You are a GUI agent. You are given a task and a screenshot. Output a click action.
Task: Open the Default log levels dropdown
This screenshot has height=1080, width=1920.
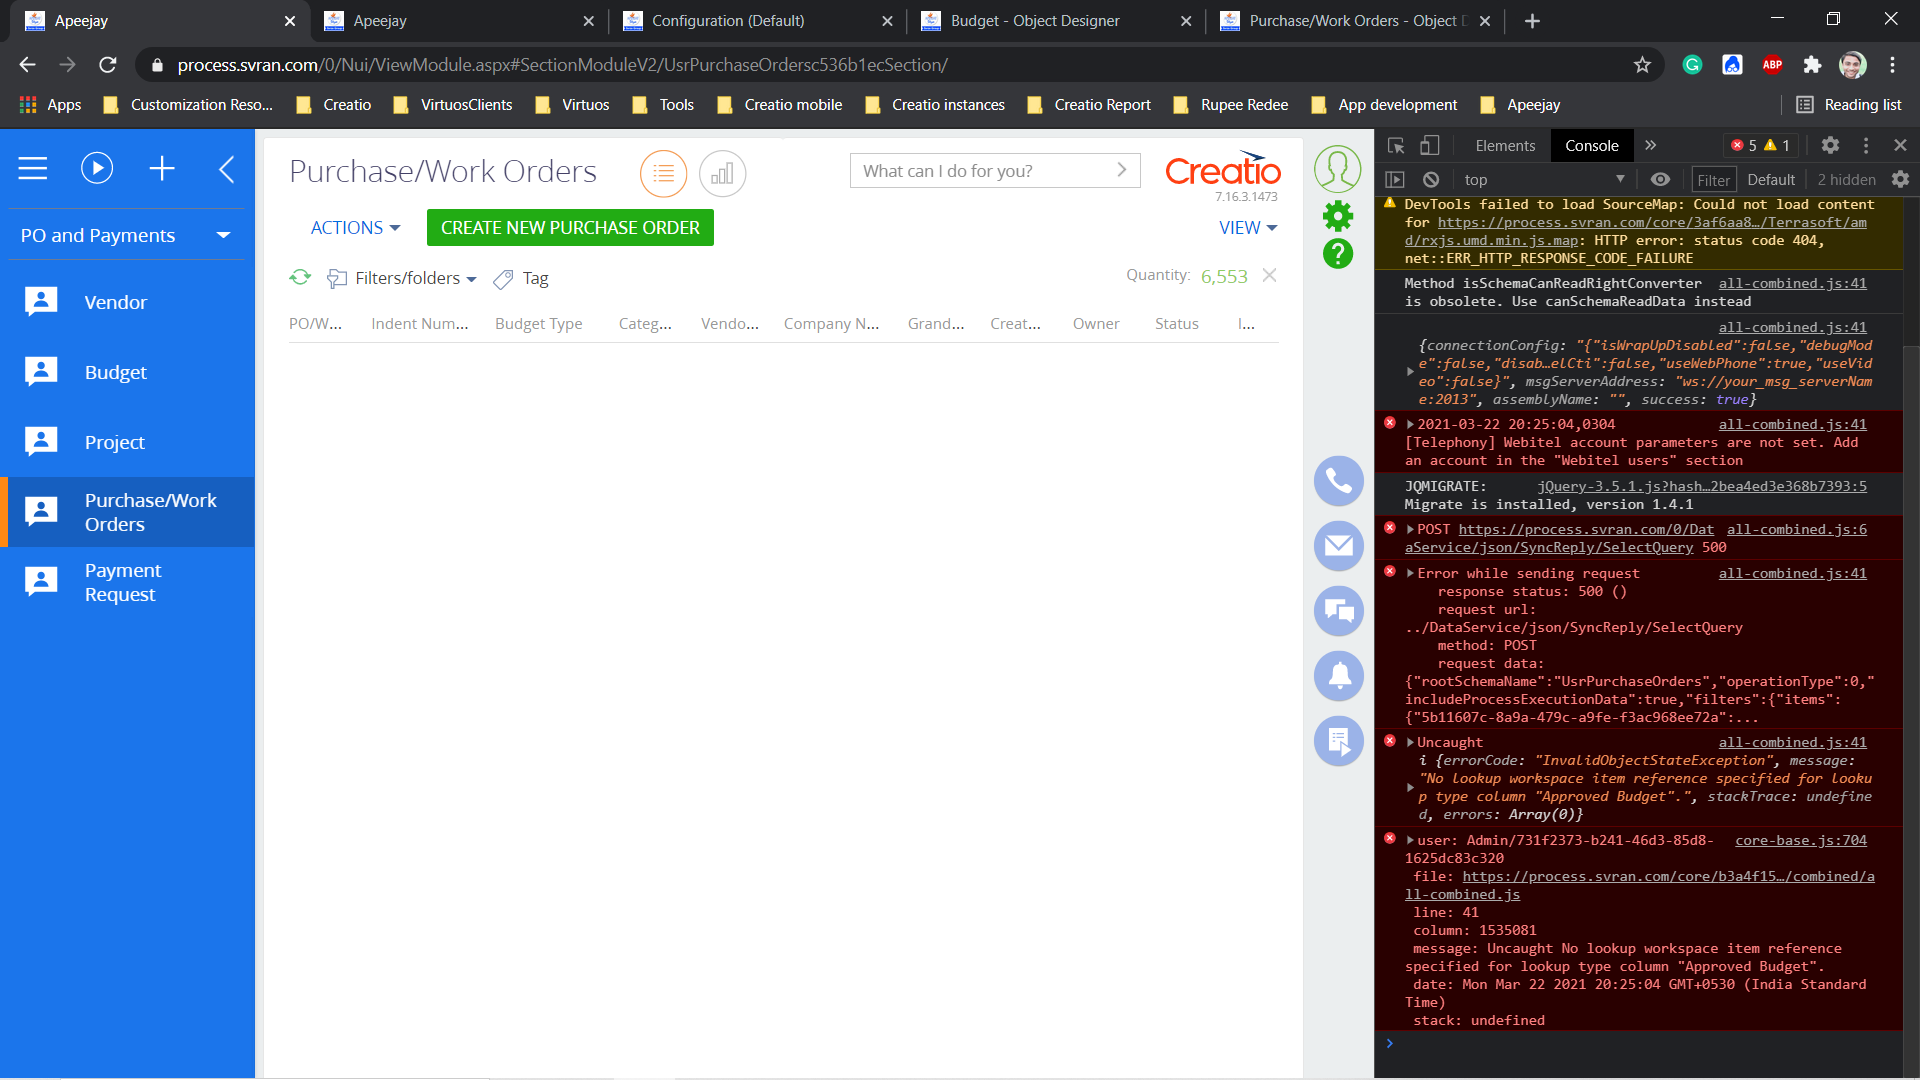[x=1771, y=179]
